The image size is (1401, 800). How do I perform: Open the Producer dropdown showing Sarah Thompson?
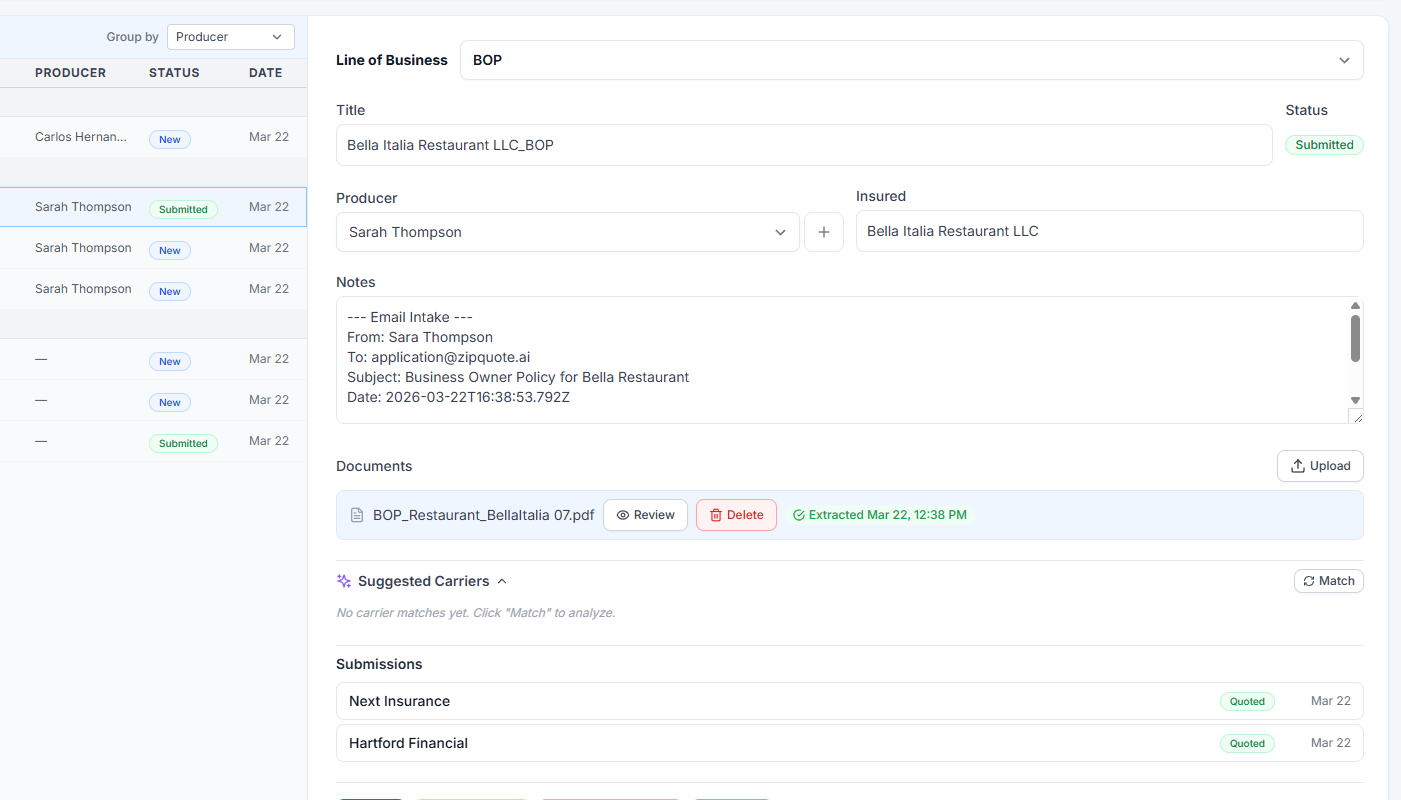coord(567,231)
